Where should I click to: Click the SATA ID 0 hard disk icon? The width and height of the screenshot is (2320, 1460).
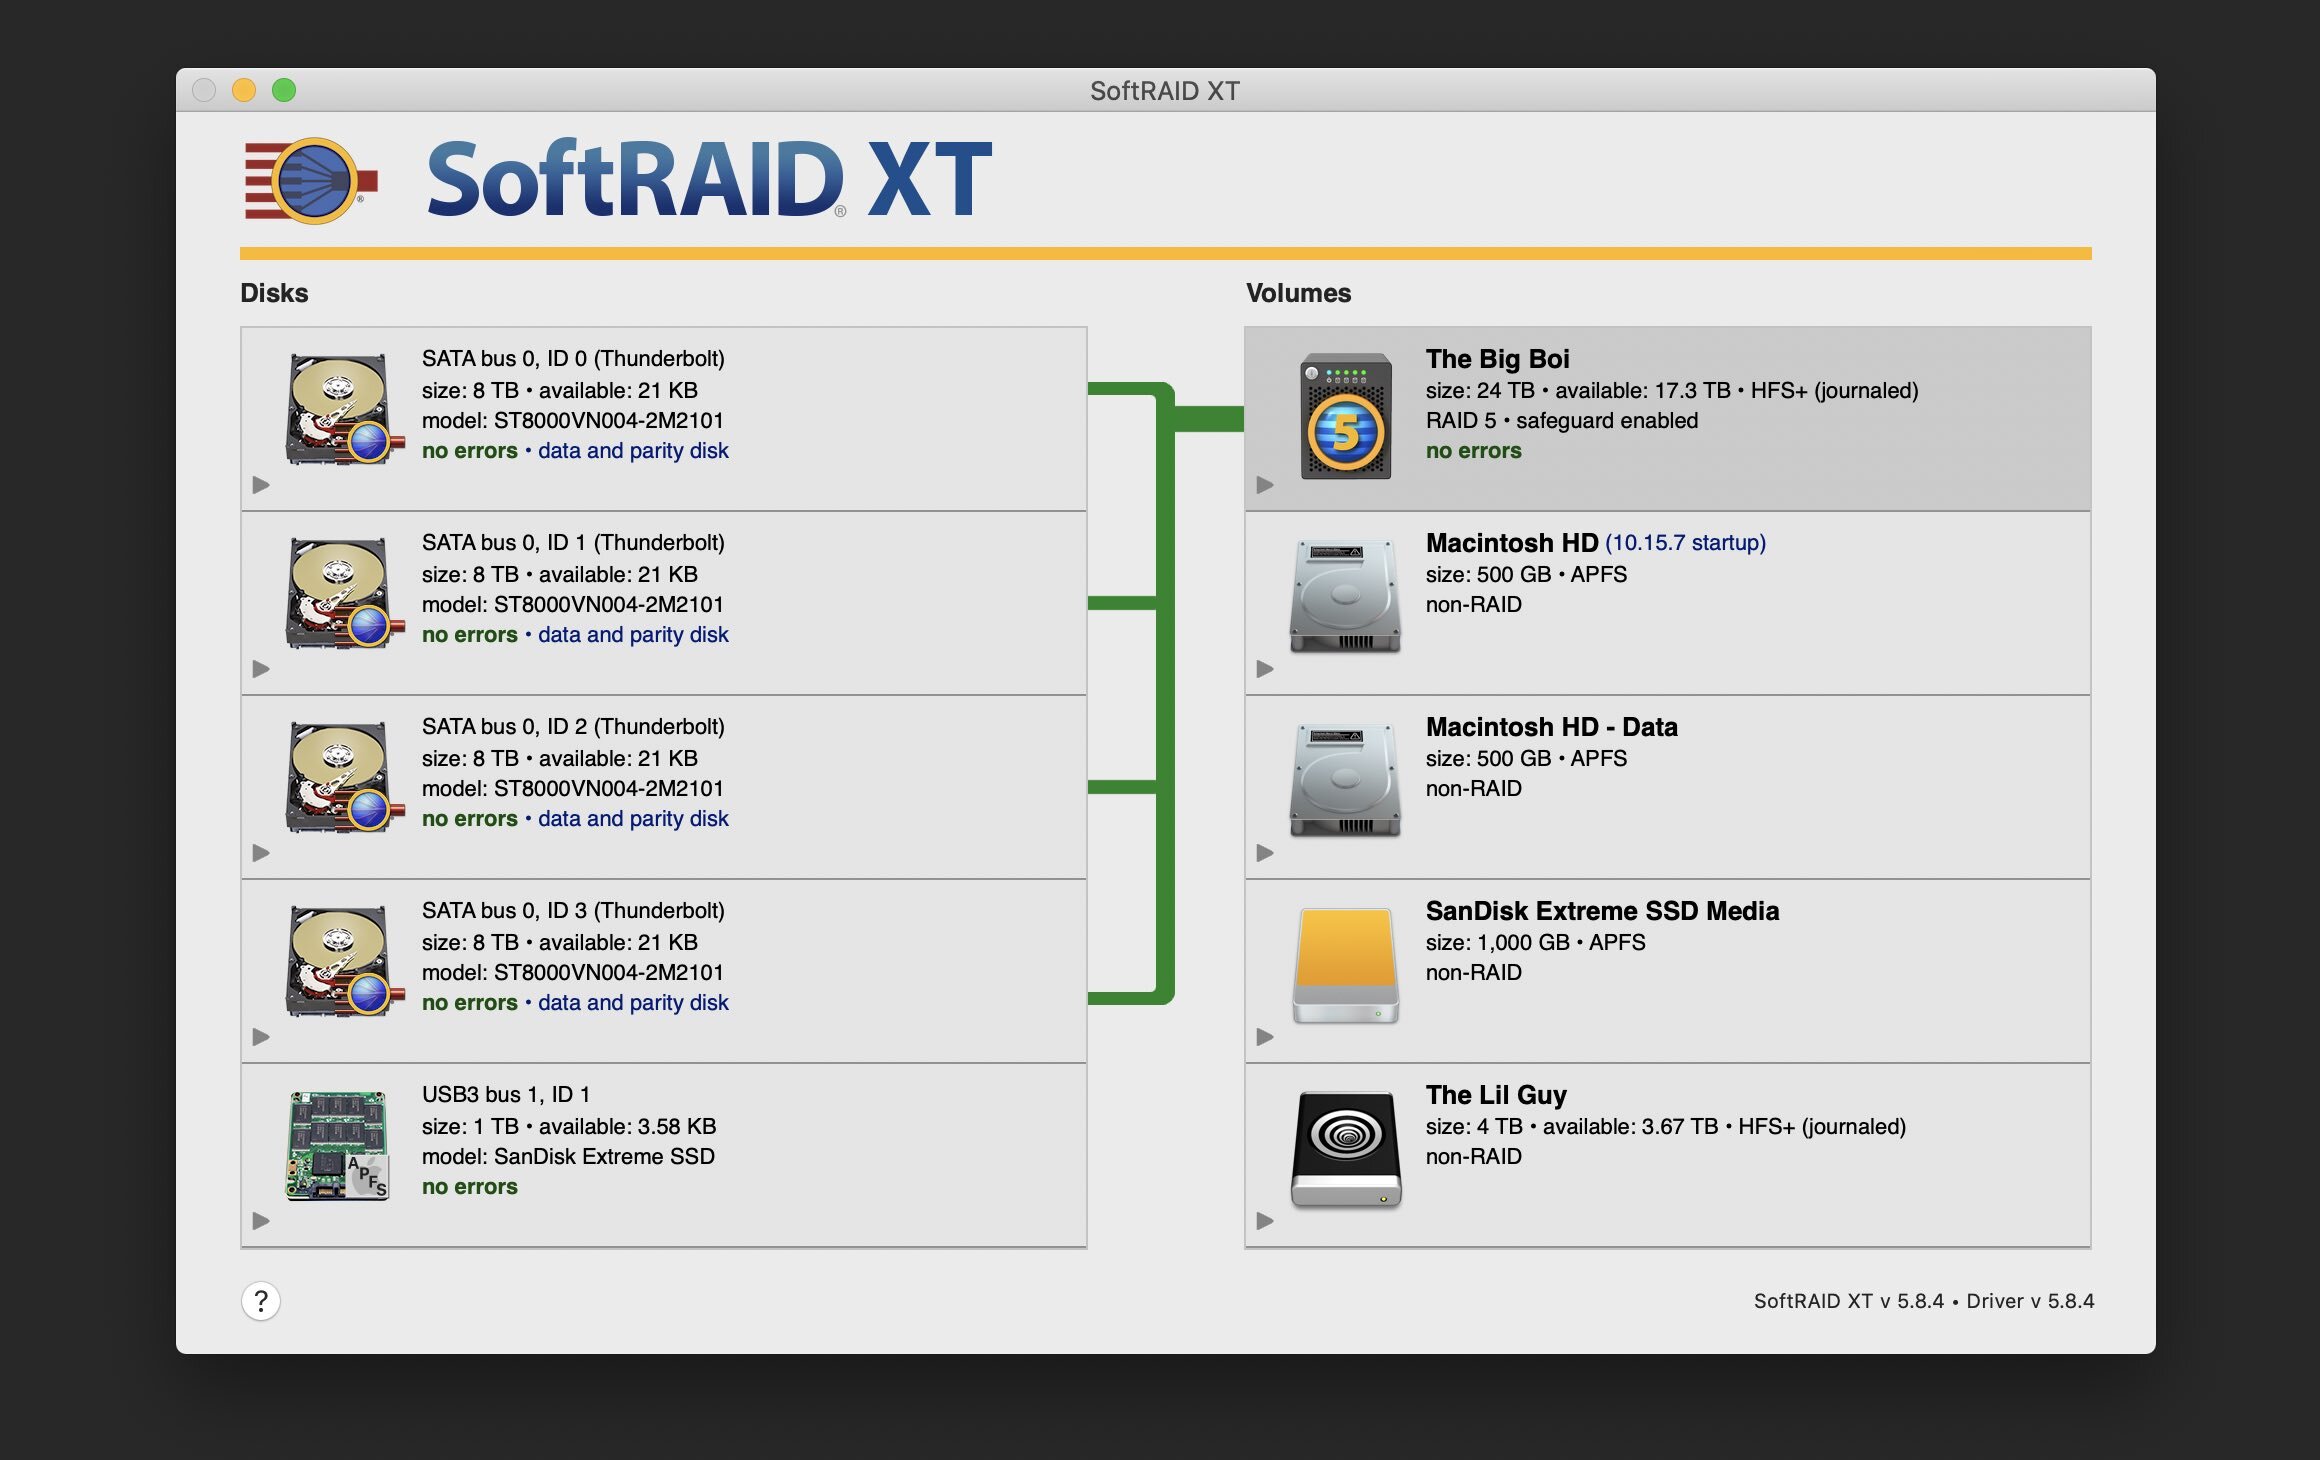pos(343,408)
